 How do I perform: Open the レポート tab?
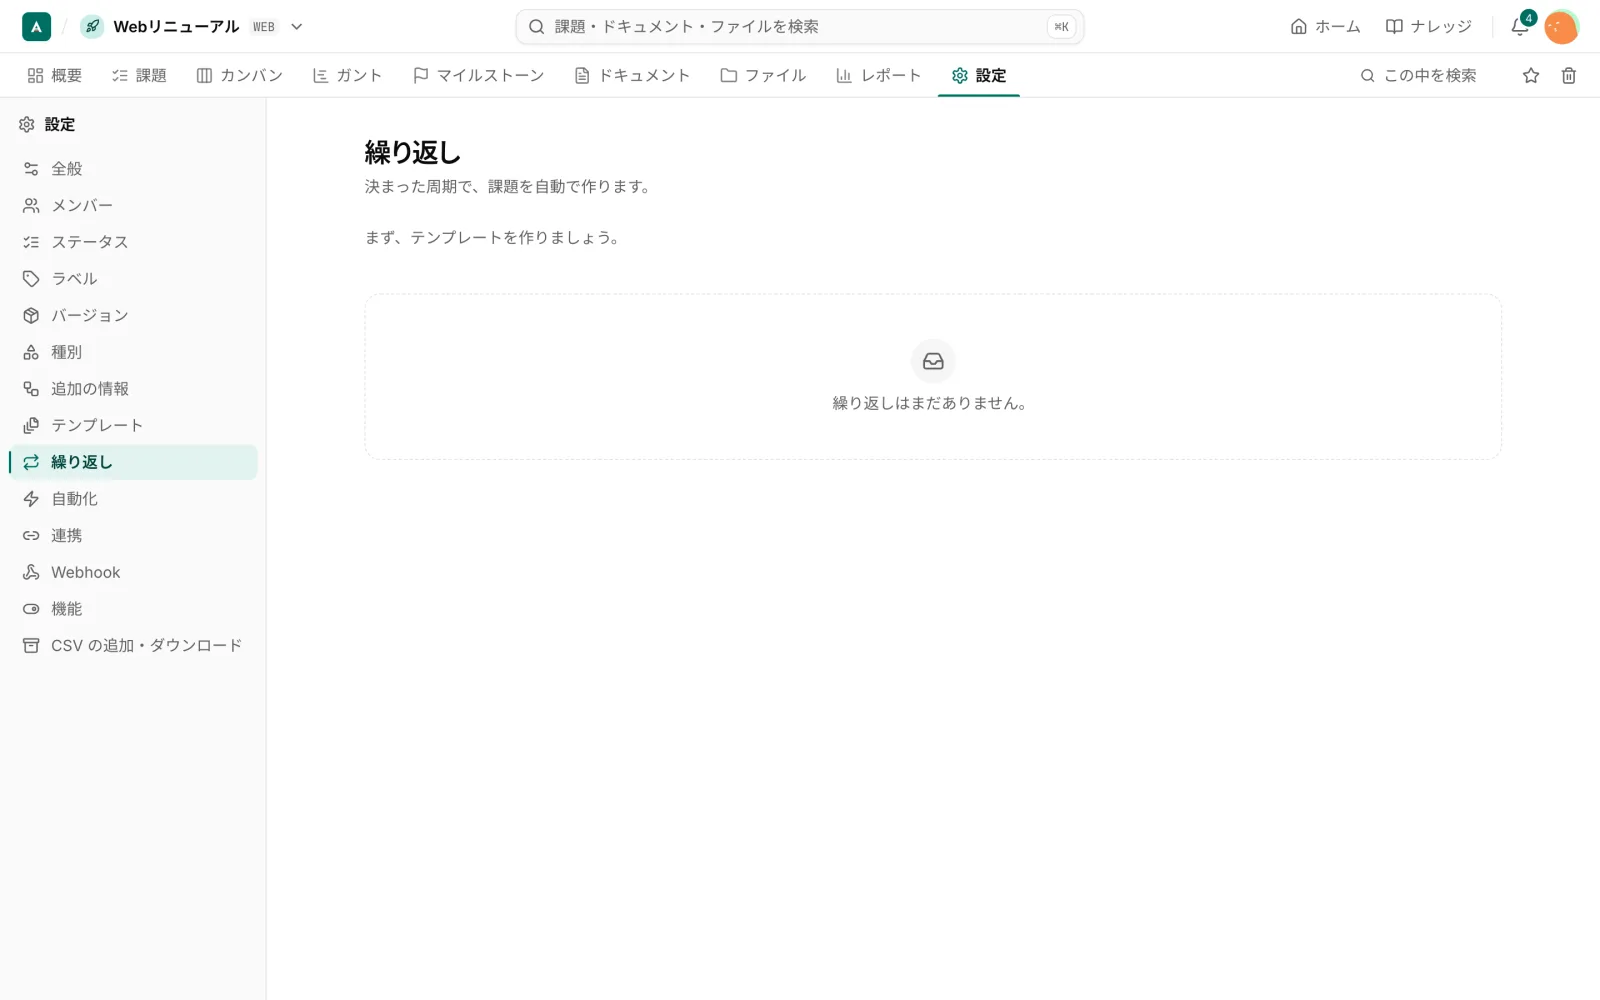coord(878,75)
